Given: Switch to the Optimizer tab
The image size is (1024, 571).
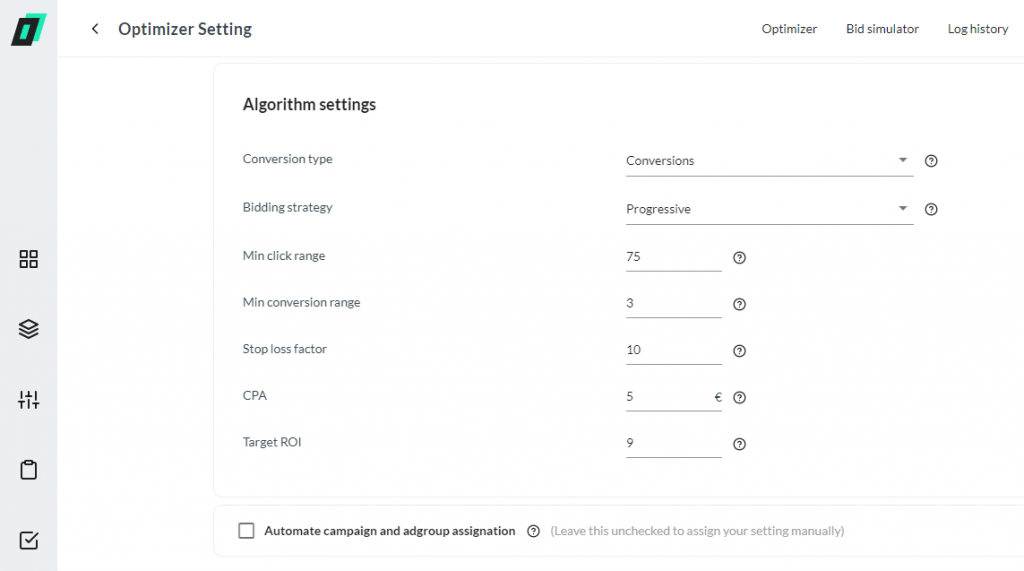Looking at the screenshot, I should (x=789, y=29).
